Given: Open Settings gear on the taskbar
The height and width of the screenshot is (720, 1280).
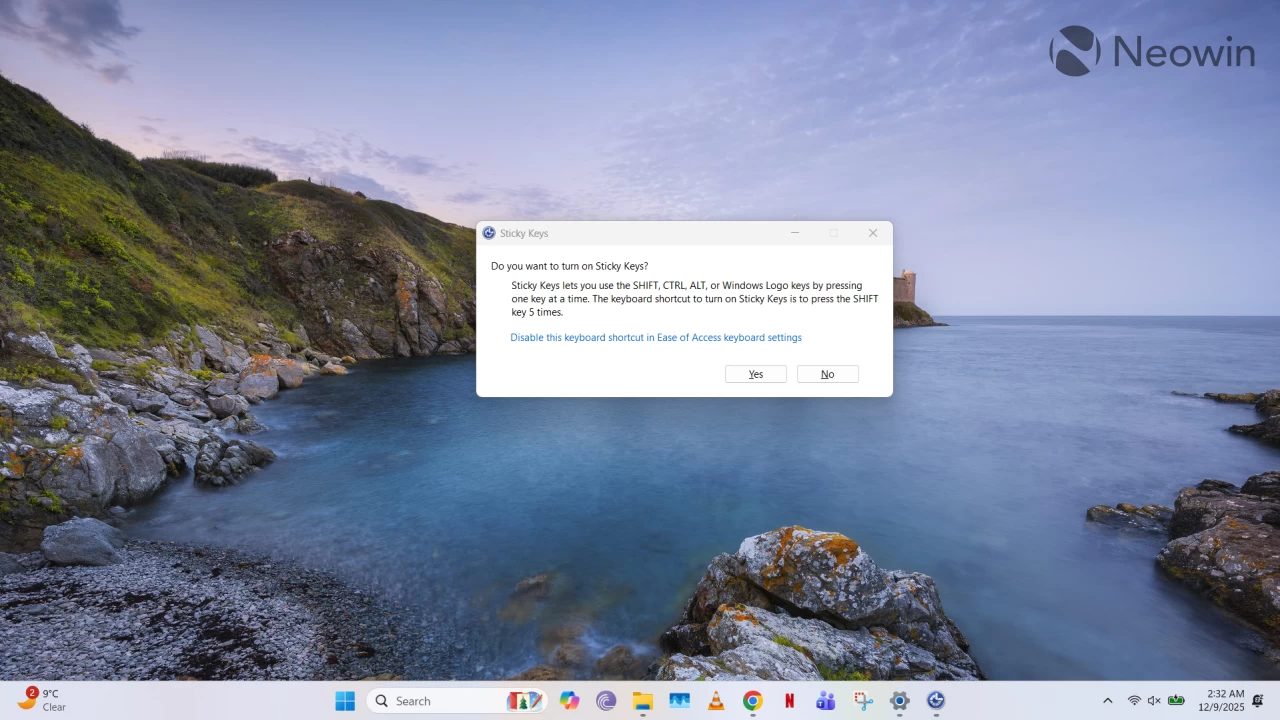Looking at the screenshot, I should click(x=900, y=701).
